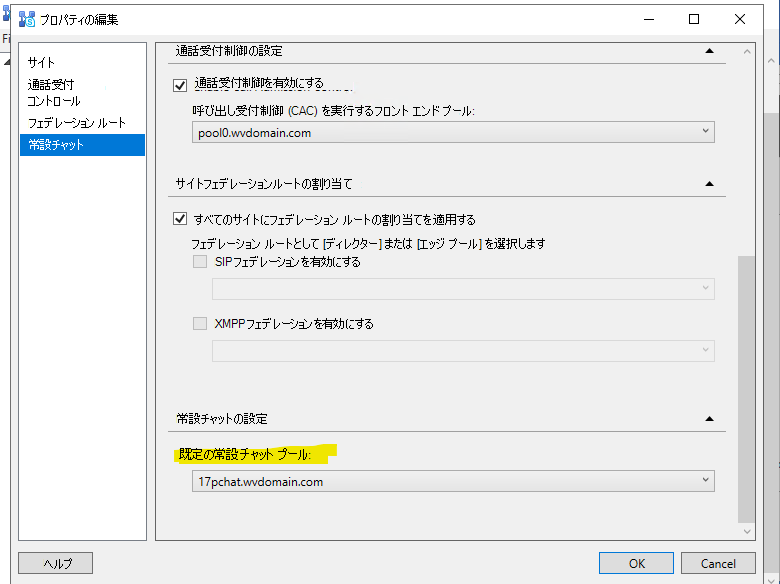Minimize the プロパティの編集 window
780x584 pixels.
pos(649,19)
